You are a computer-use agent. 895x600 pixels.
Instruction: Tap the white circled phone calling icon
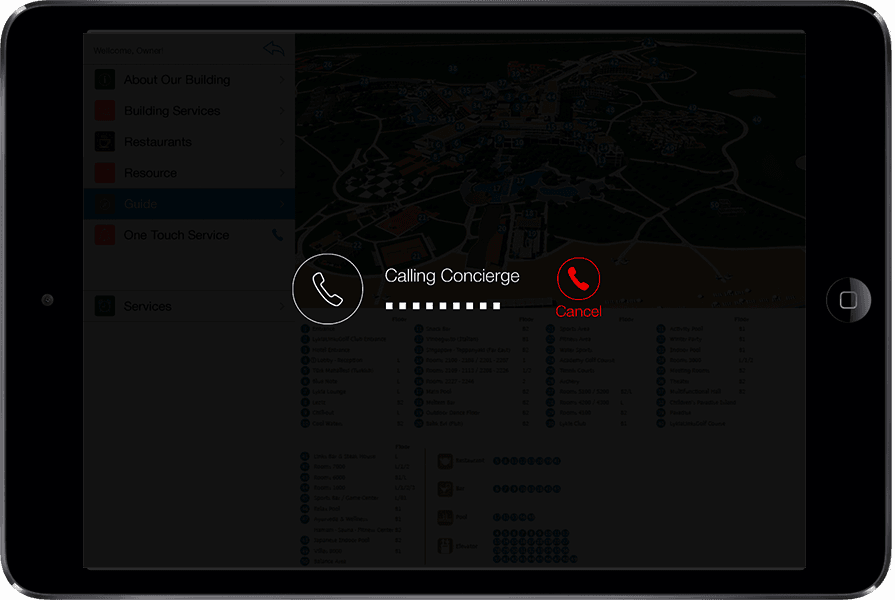tap(327, 289)
